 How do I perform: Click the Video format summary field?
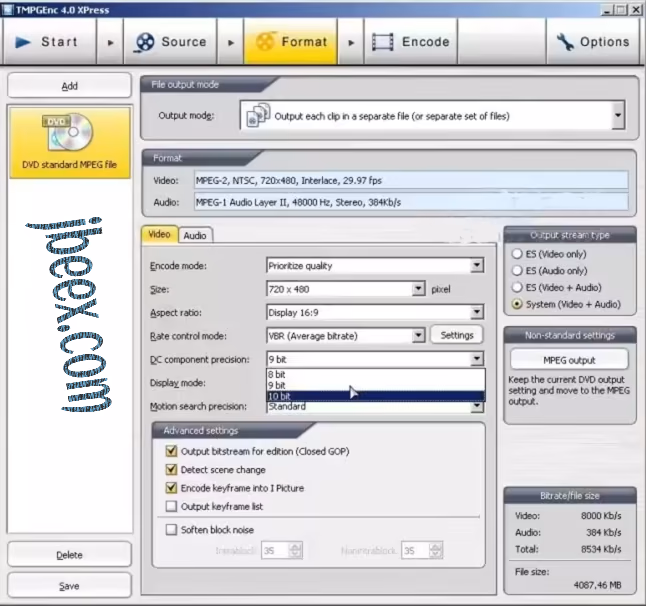pyautogui.click(x=411, y=180)
